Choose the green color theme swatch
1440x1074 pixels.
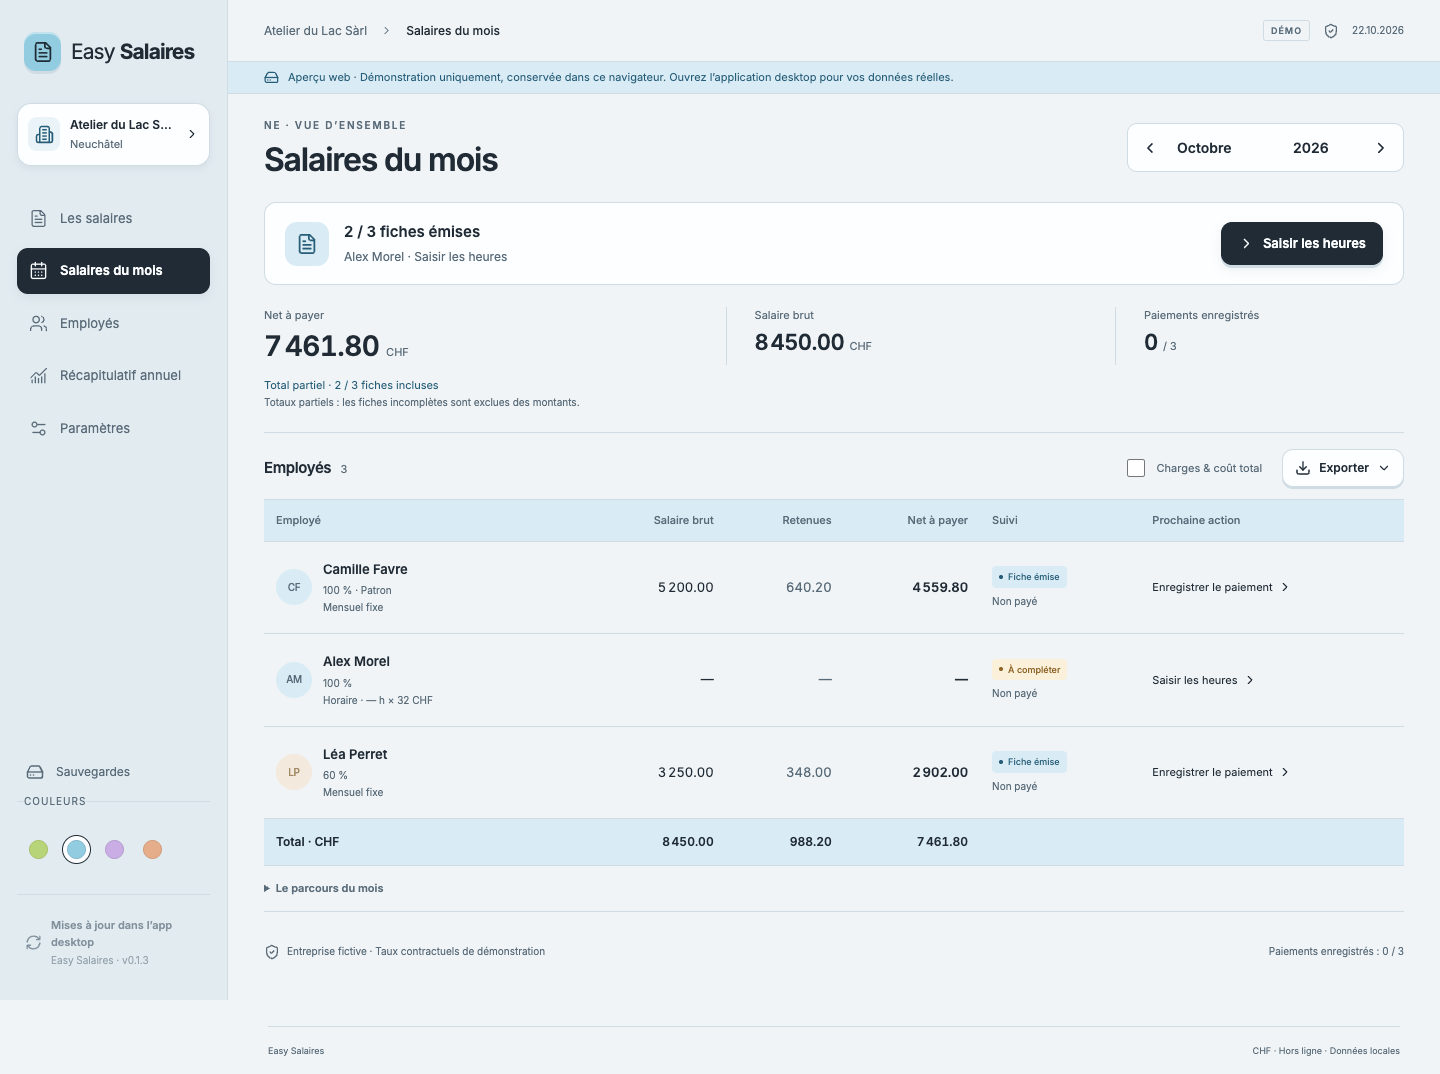[x=38, y=849]
